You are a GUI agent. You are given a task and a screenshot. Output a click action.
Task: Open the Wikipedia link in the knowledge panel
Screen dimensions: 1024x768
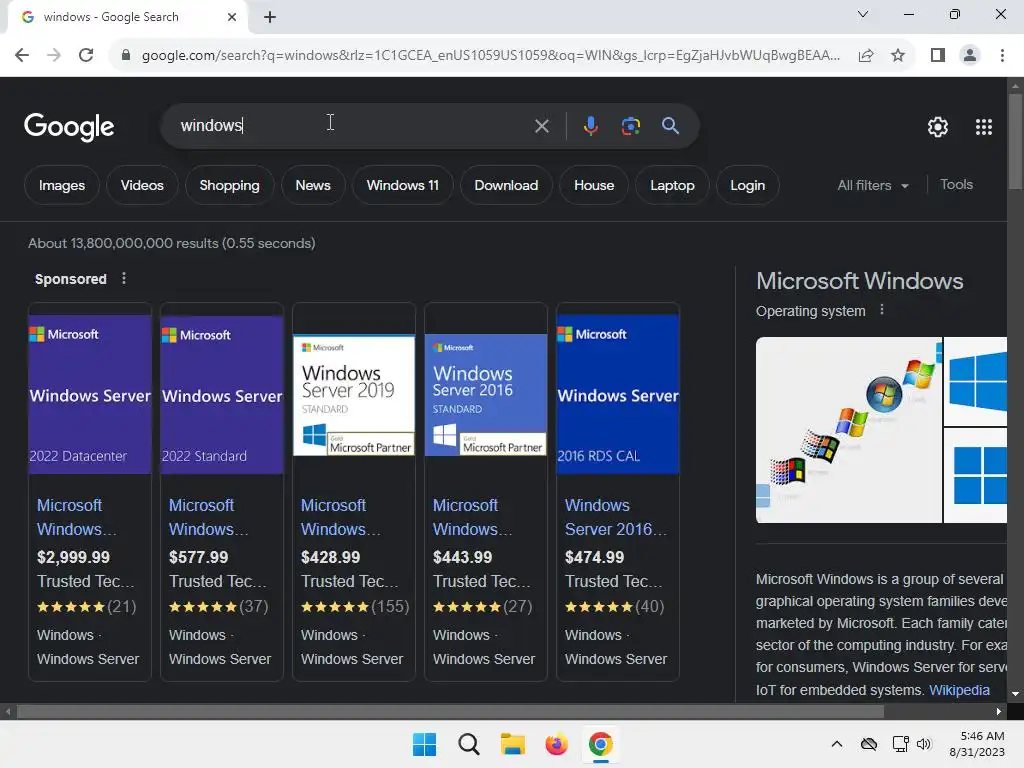(x=959, y=690)
